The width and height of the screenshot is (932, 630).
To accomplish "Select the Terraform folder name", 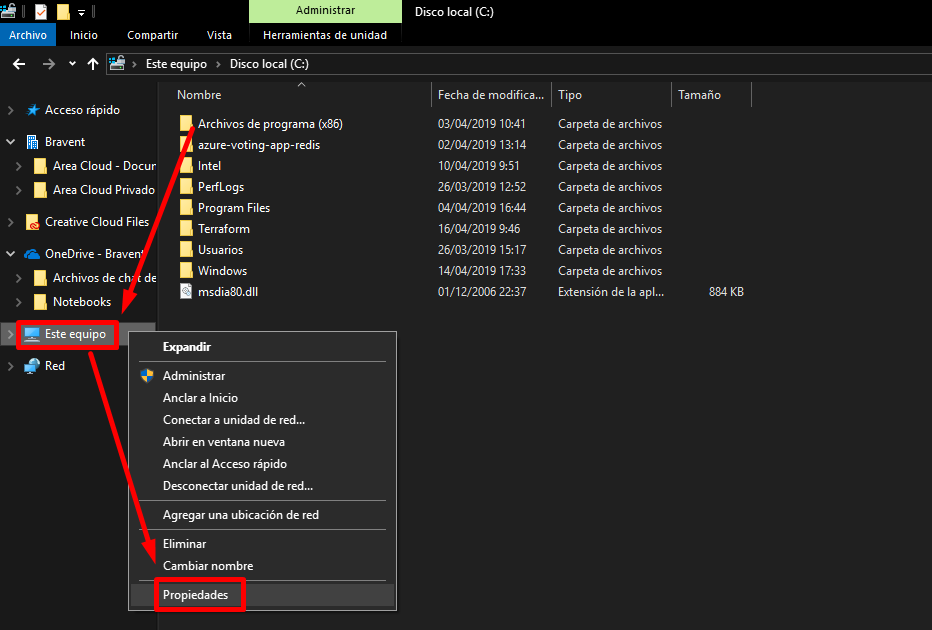I will 224,229.
